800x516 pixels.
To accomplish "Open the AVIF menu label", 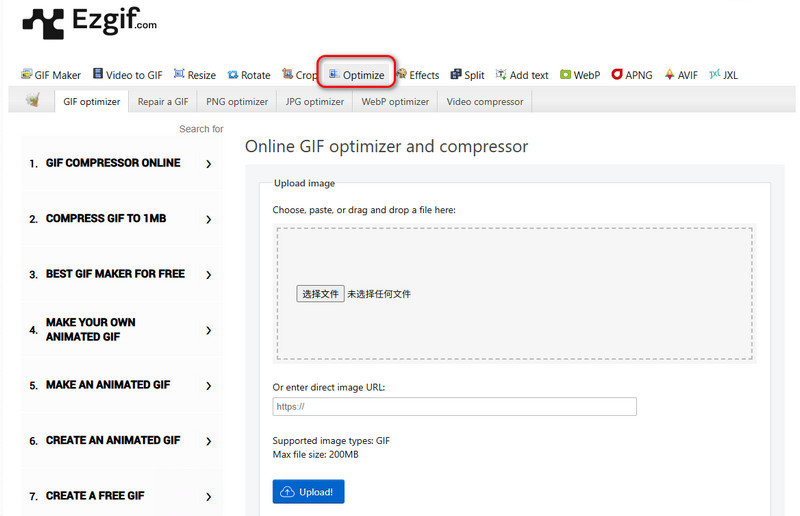I will point(688,76).
